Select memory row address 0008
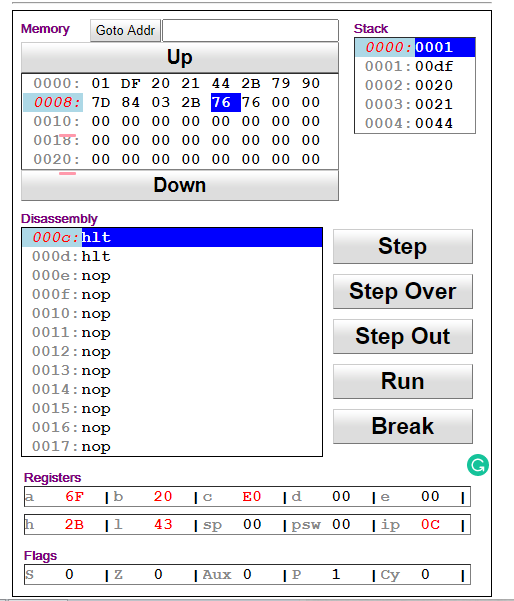The image size is (514, 601). tap(53, 102)
